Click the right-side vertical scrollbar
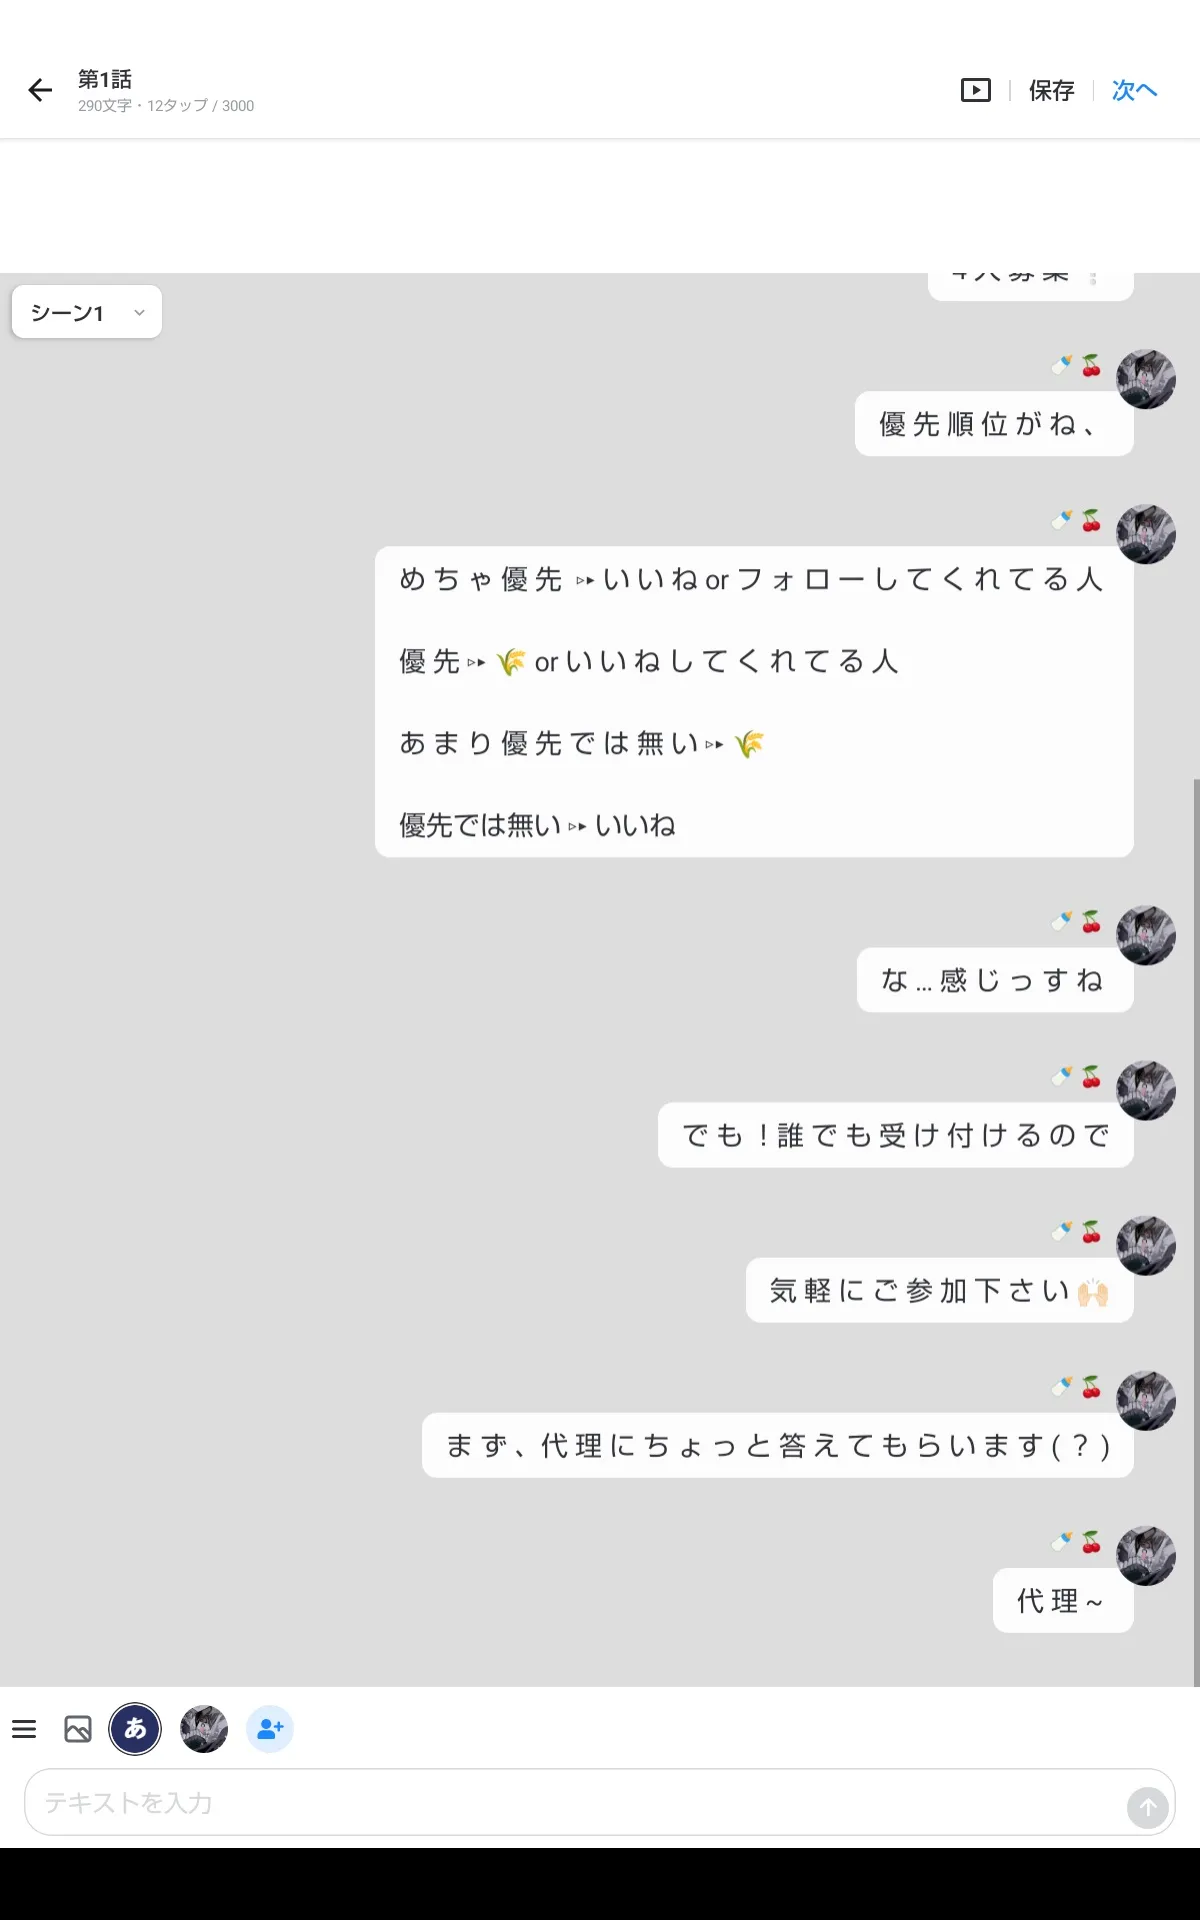 tap(1196, 1230)
